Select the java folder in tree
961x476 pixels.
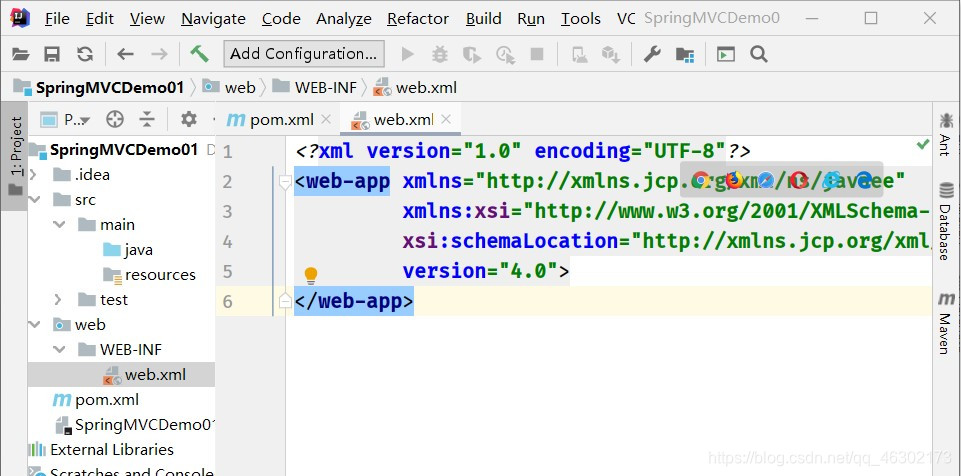click(129, 250)
